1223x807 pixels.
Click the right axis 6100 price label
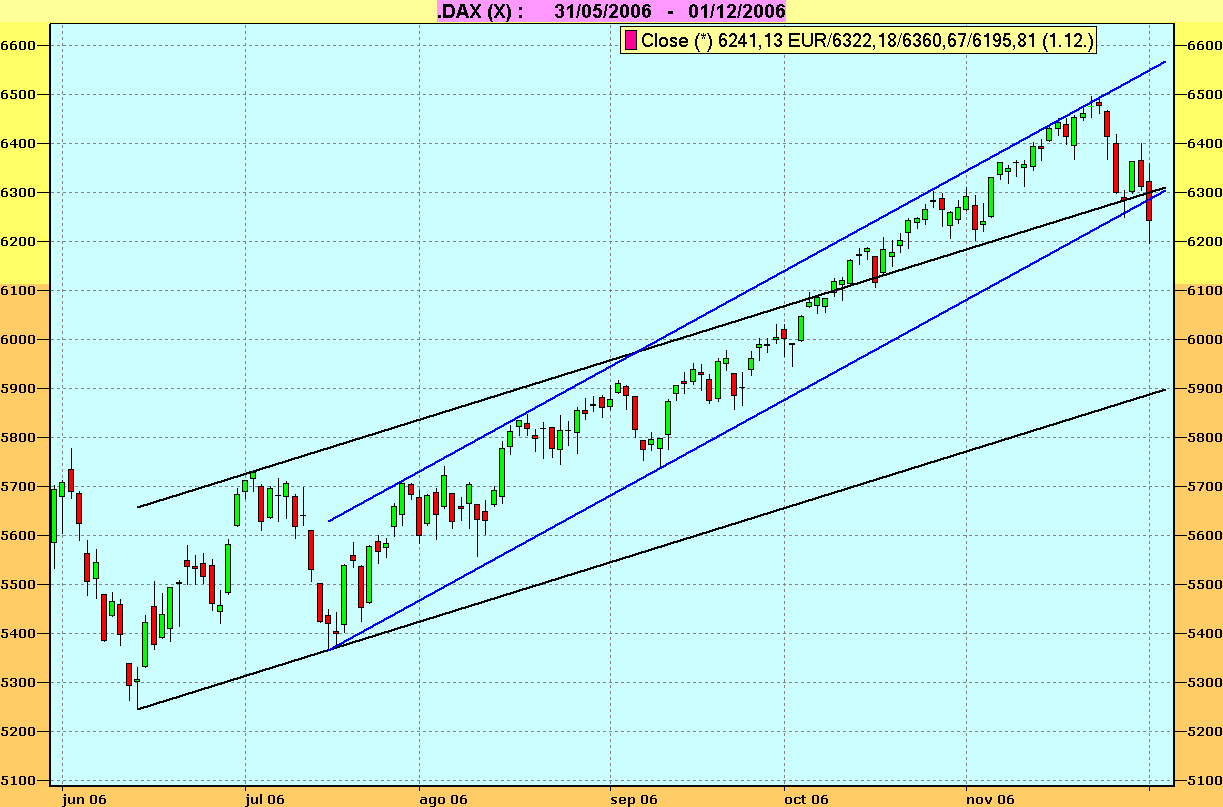tap(1204, 291)
